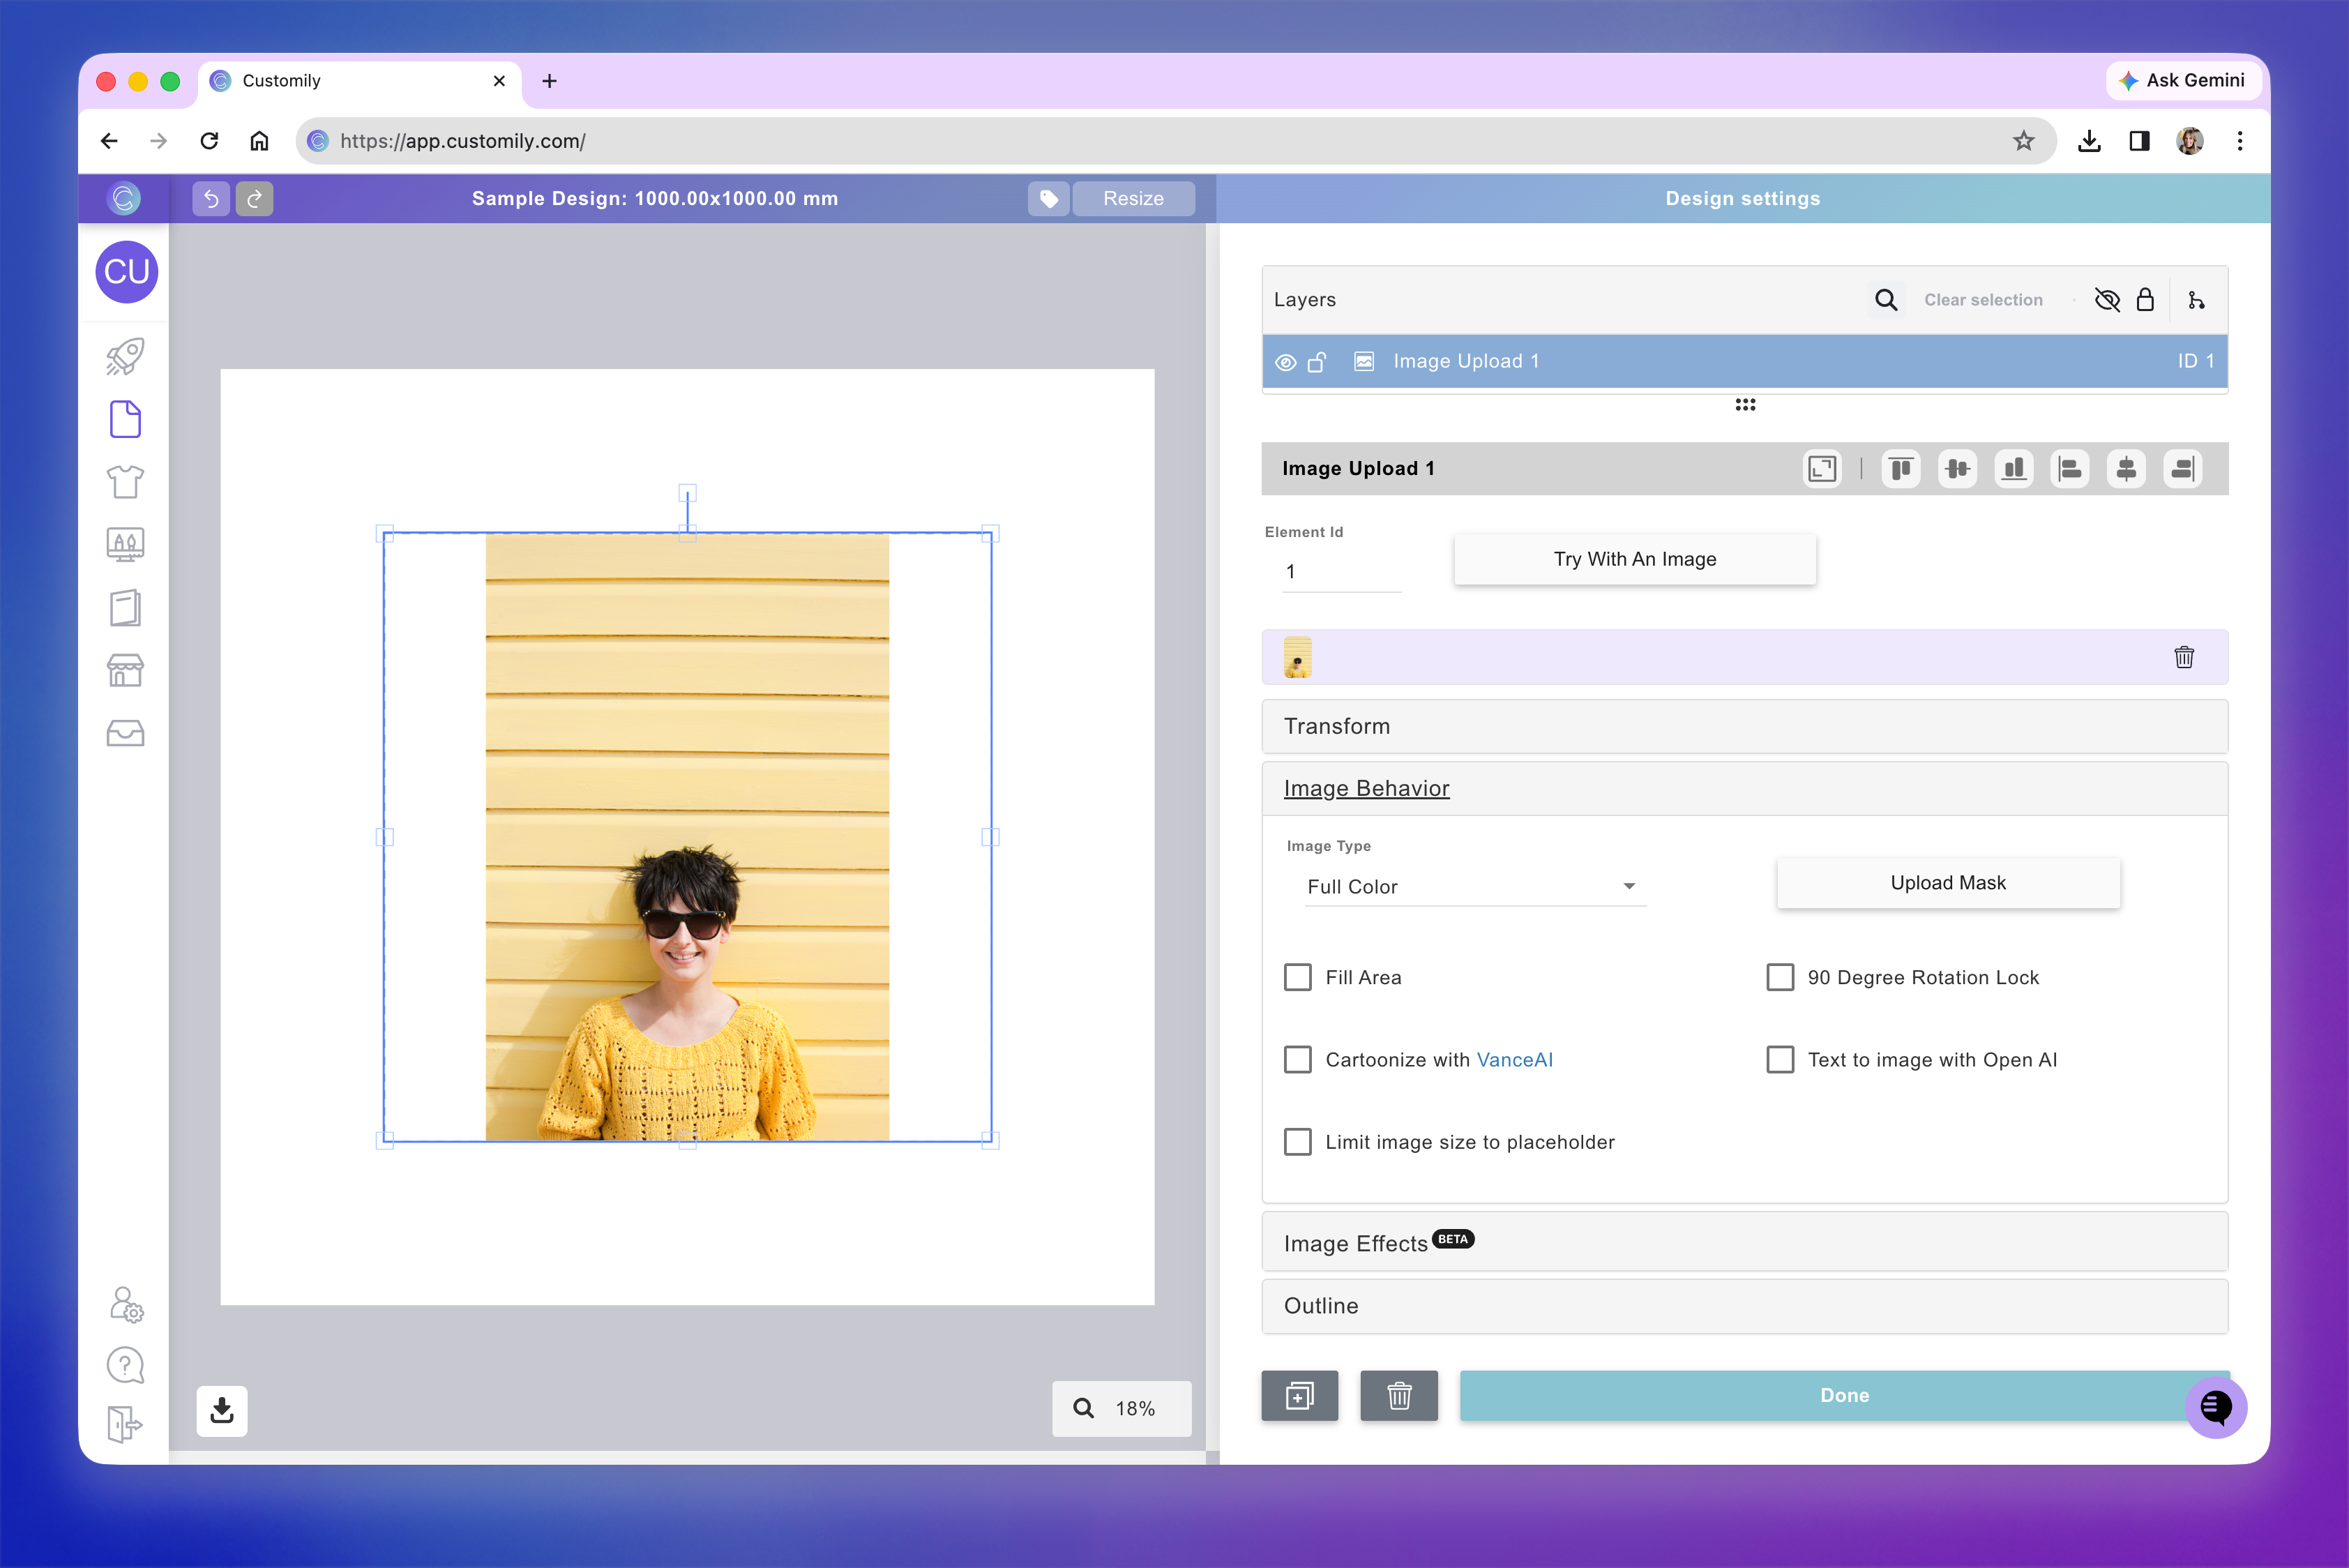Viewport: 2349px width, 1568px height.
Task: Click fit-to-canvas expand icon
Action: click(x=1822, y=468)
